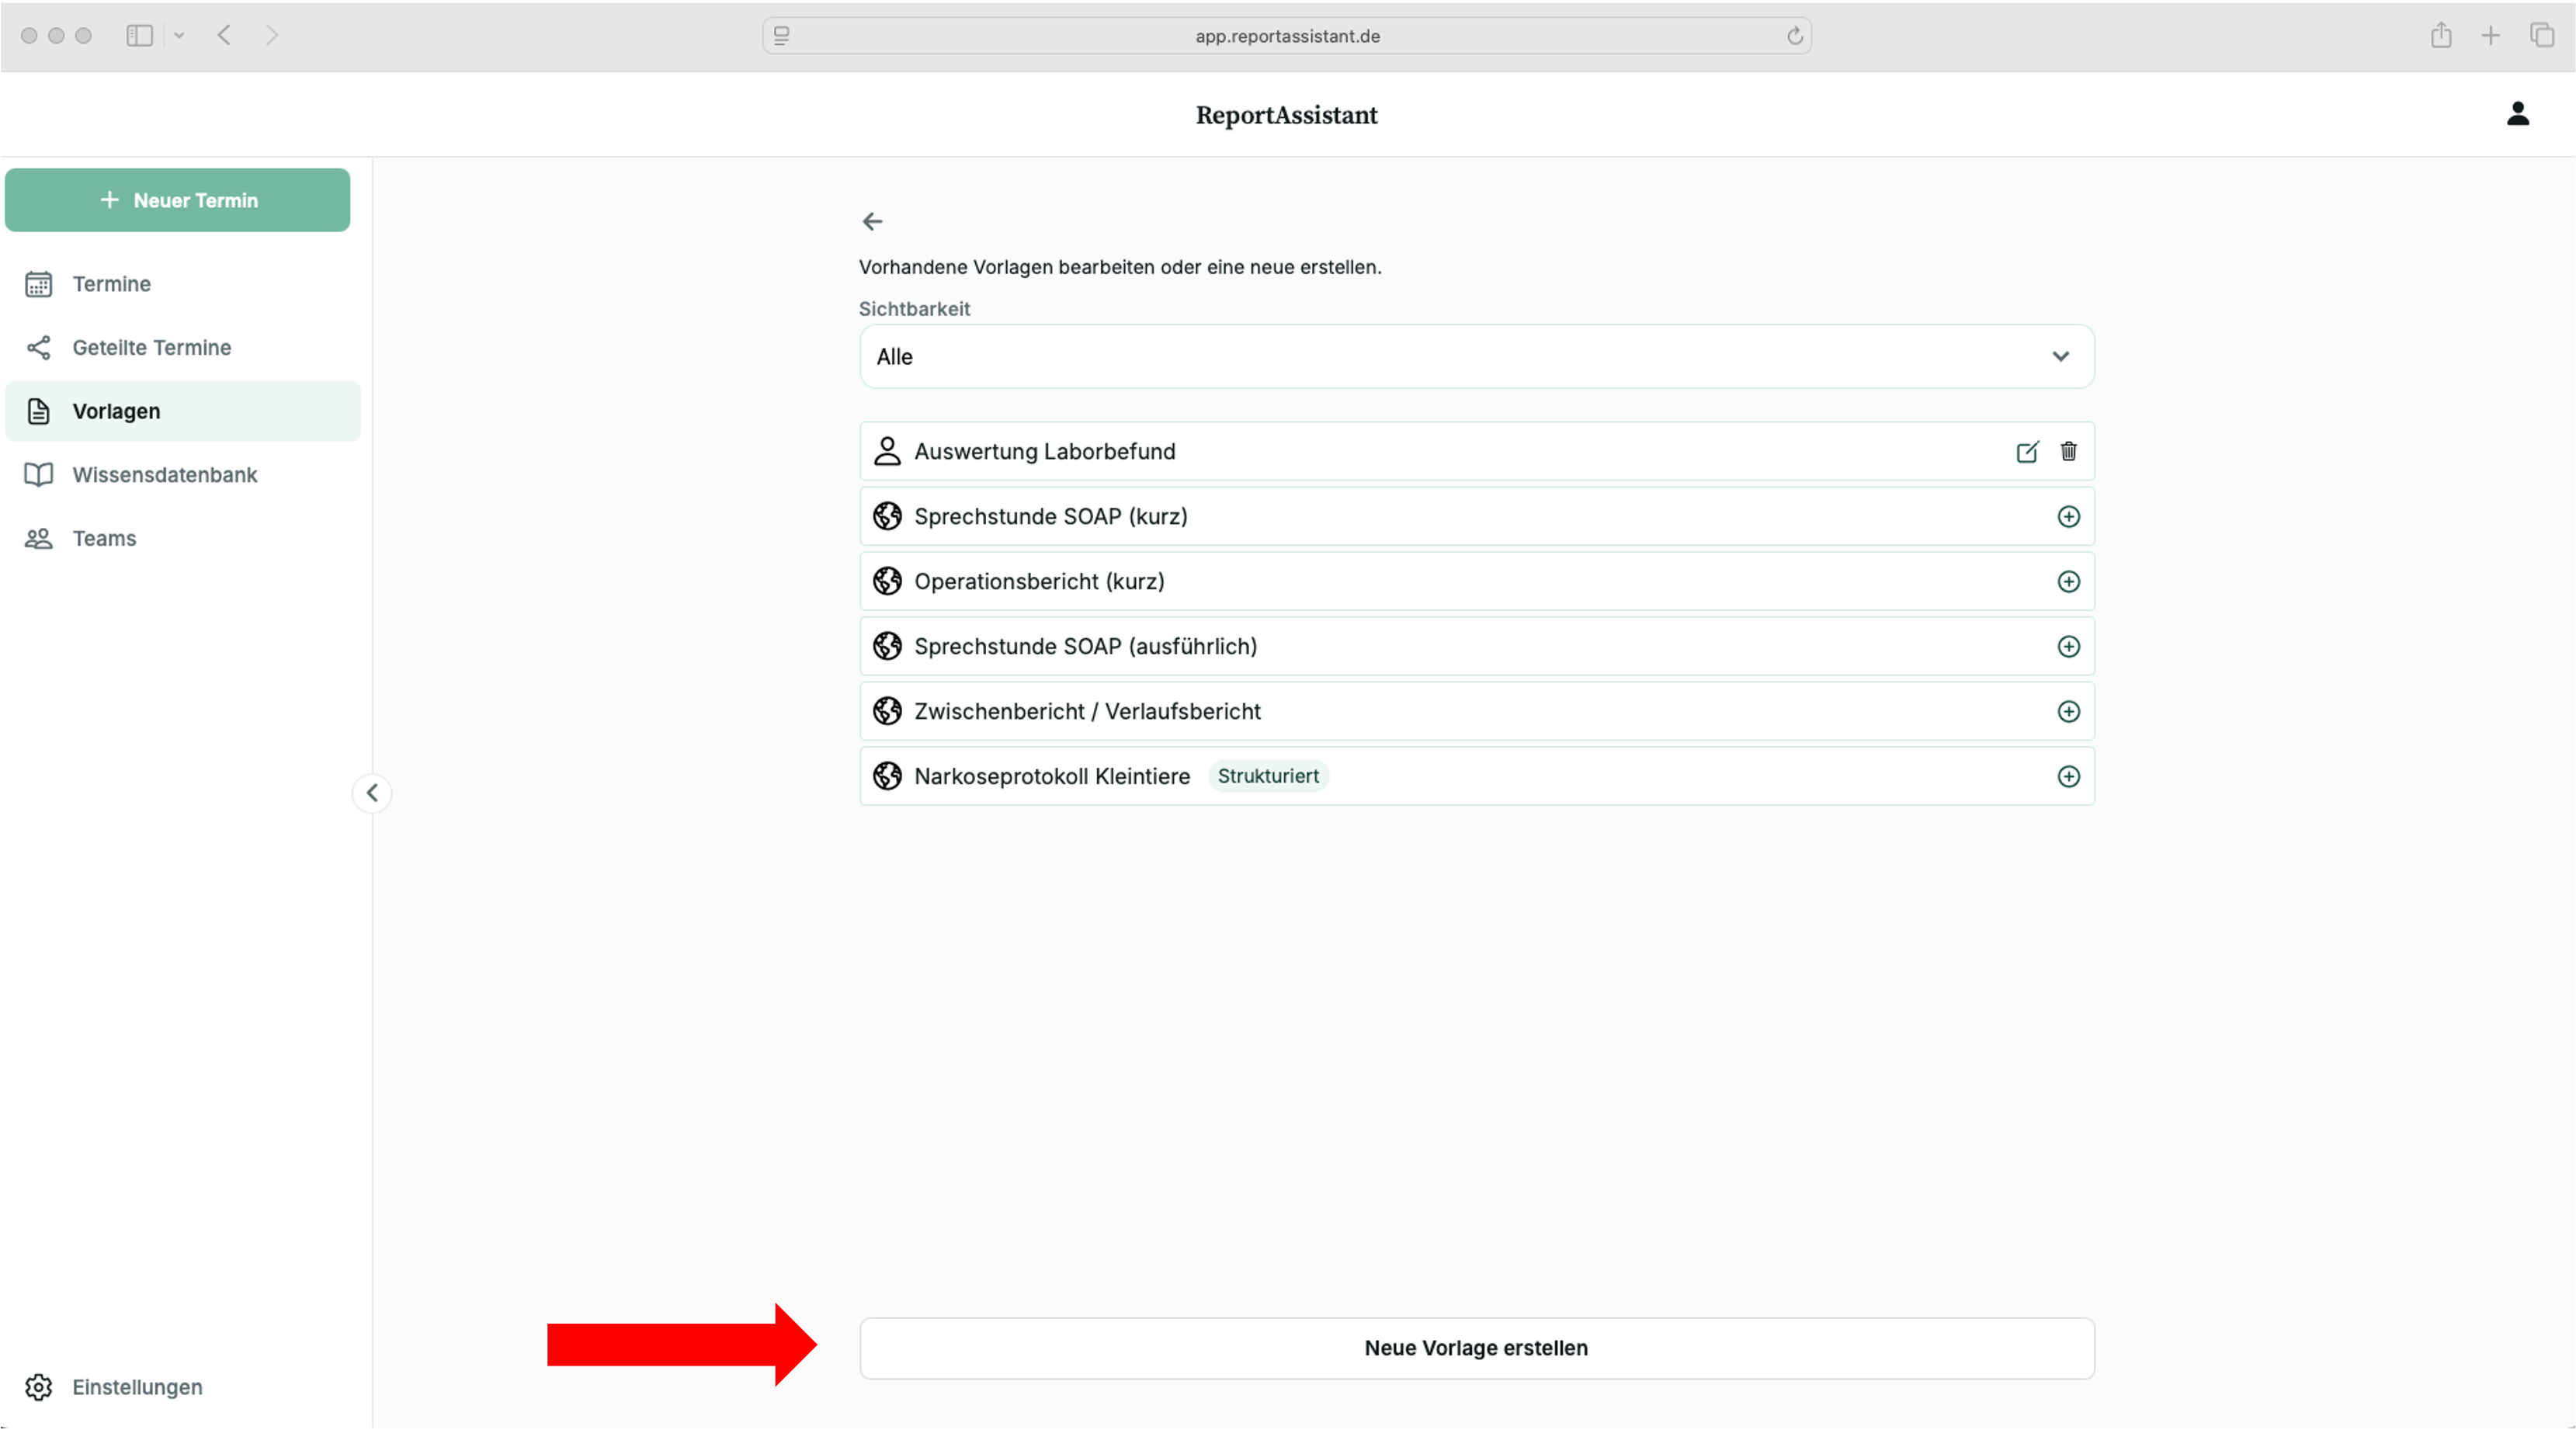The height and width of the screenshot is (1430, 2576).
Task: Open Geteilte Termine in the sidebar
Action: point(182,348)
